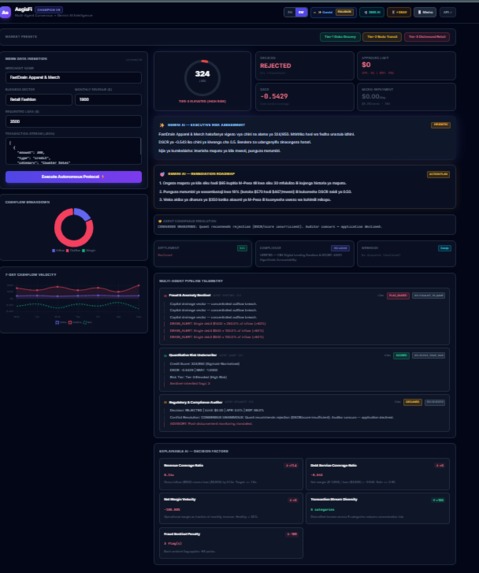Toggle green series legend in 7-day velocity chart
This screenshot has width=479, height=573.
coord(87,322)
